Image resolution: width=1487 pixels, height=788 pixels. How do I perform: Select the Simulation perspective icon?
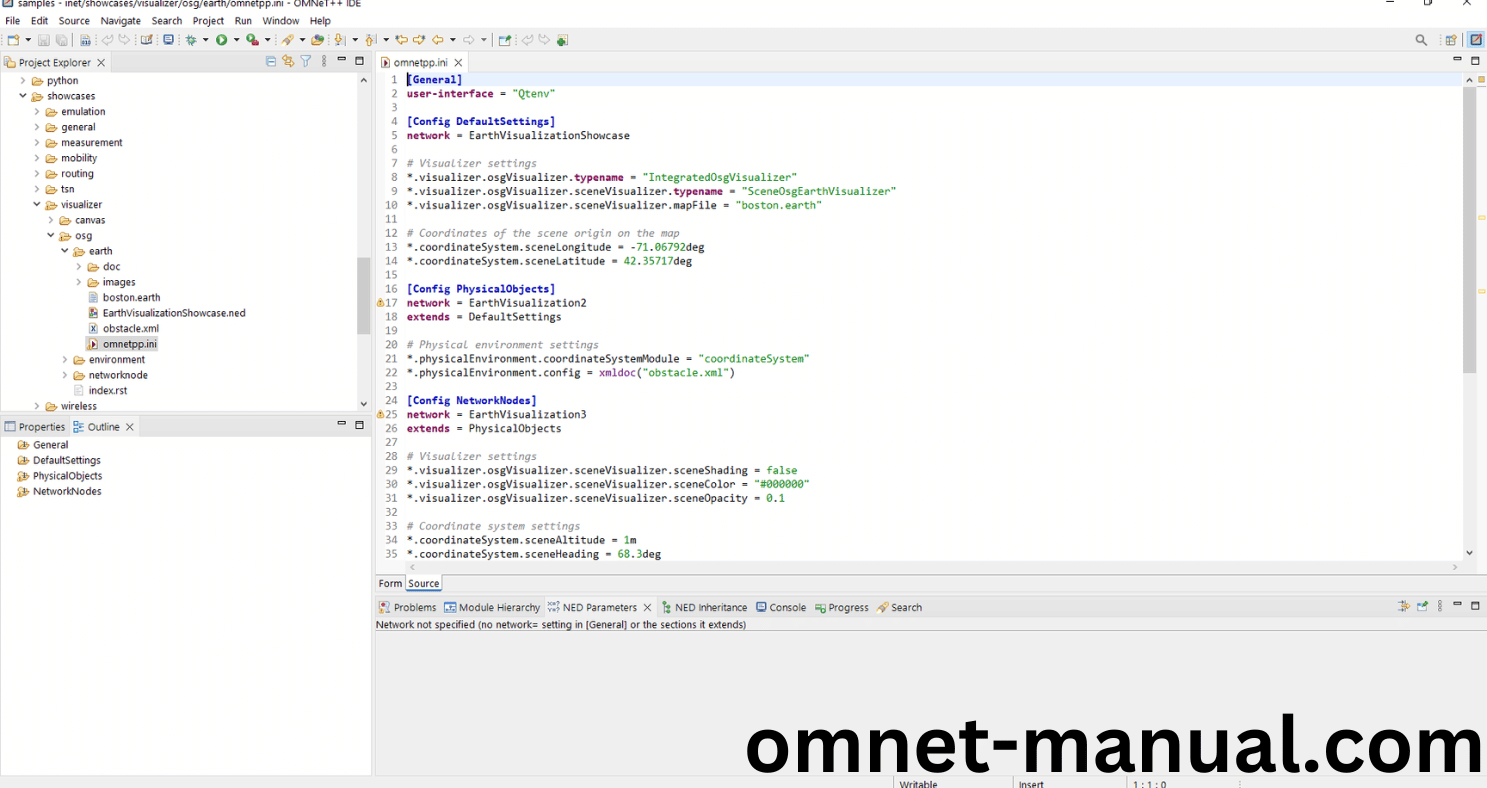tap(1475, 40)
